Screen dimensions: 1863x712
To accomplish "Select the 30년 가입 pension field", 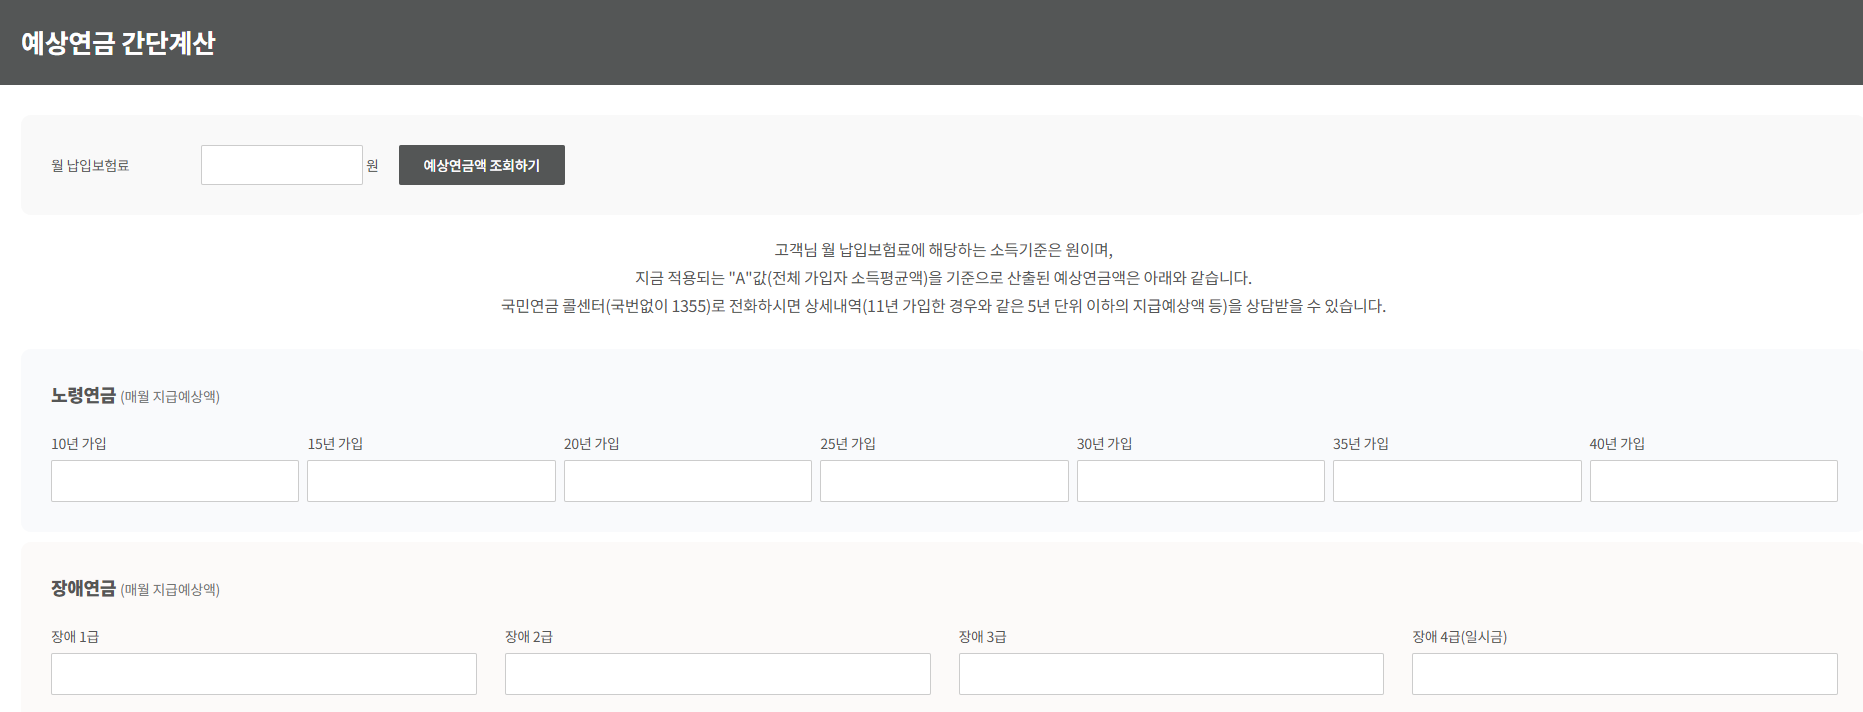I will (x=1201, y=481).
